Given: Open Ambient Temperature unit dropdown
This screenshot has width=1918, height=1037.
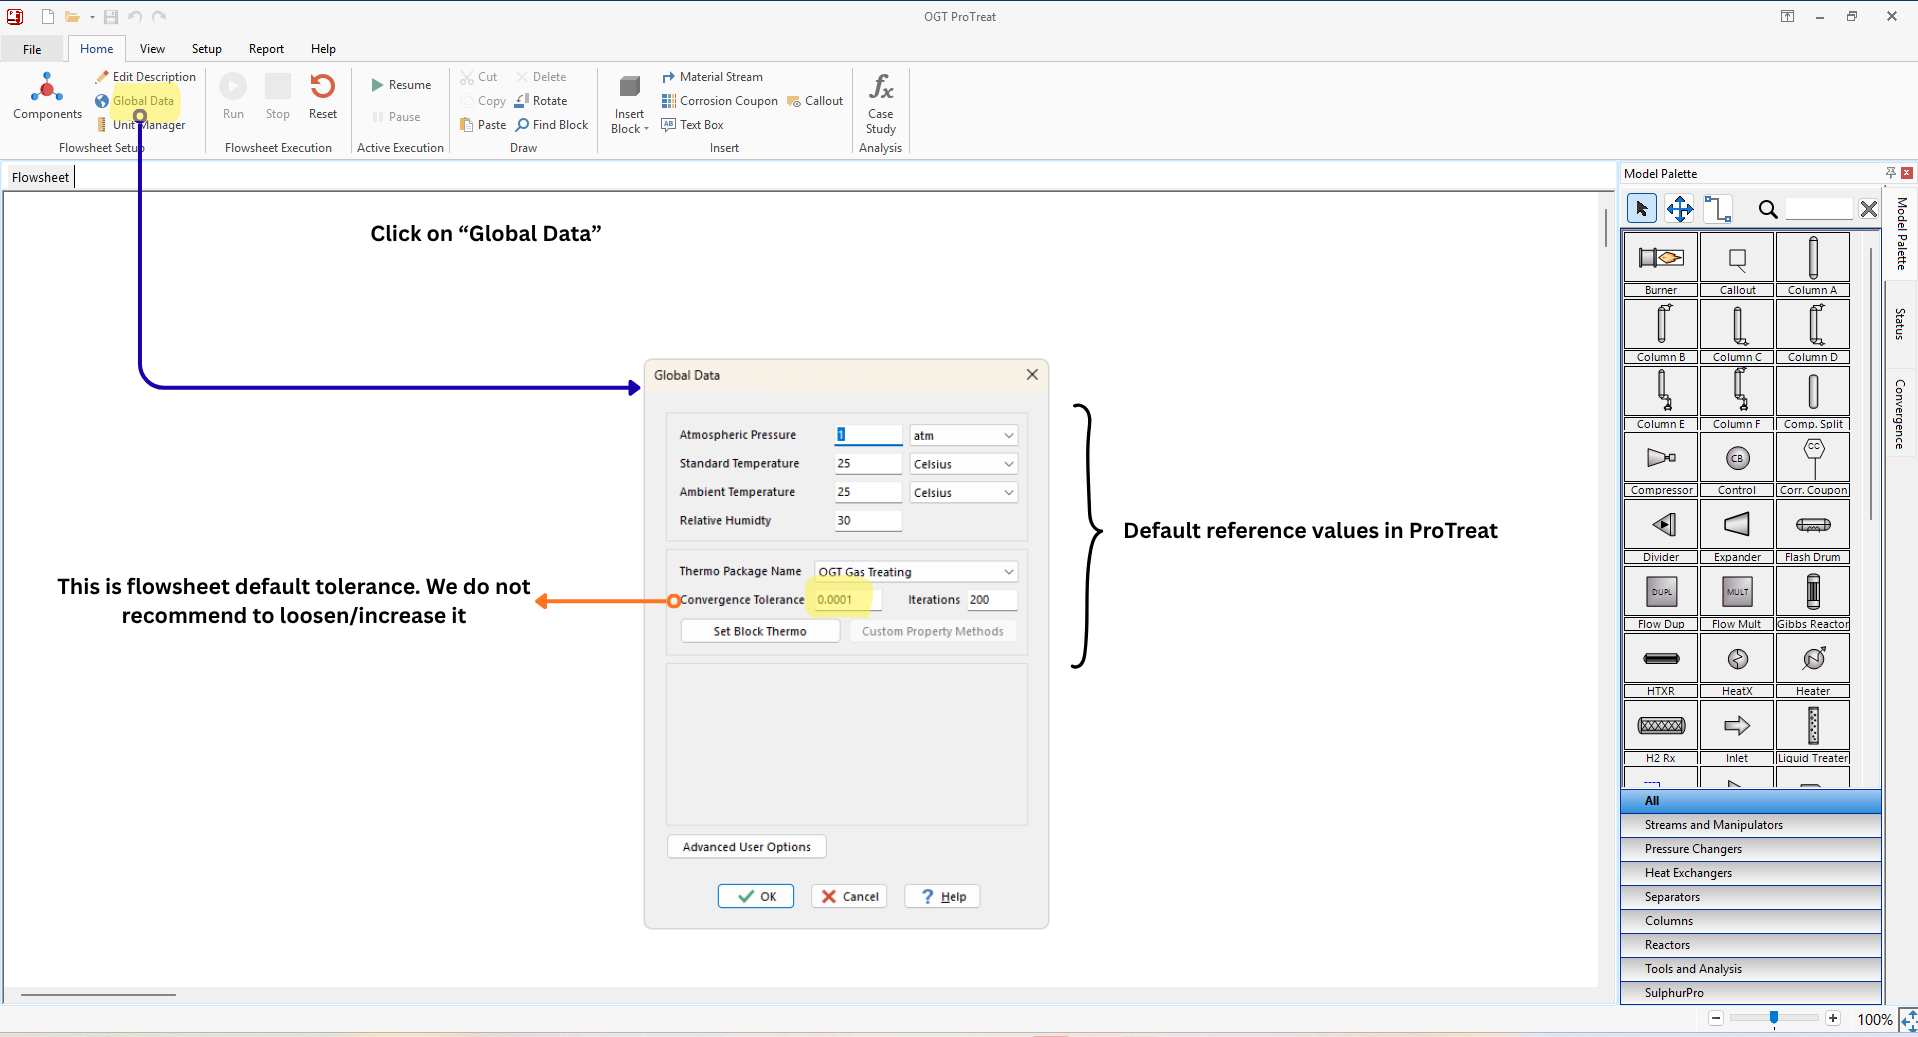Looking at the screenshot, I should pyautogui.click(x=963, y=492).
